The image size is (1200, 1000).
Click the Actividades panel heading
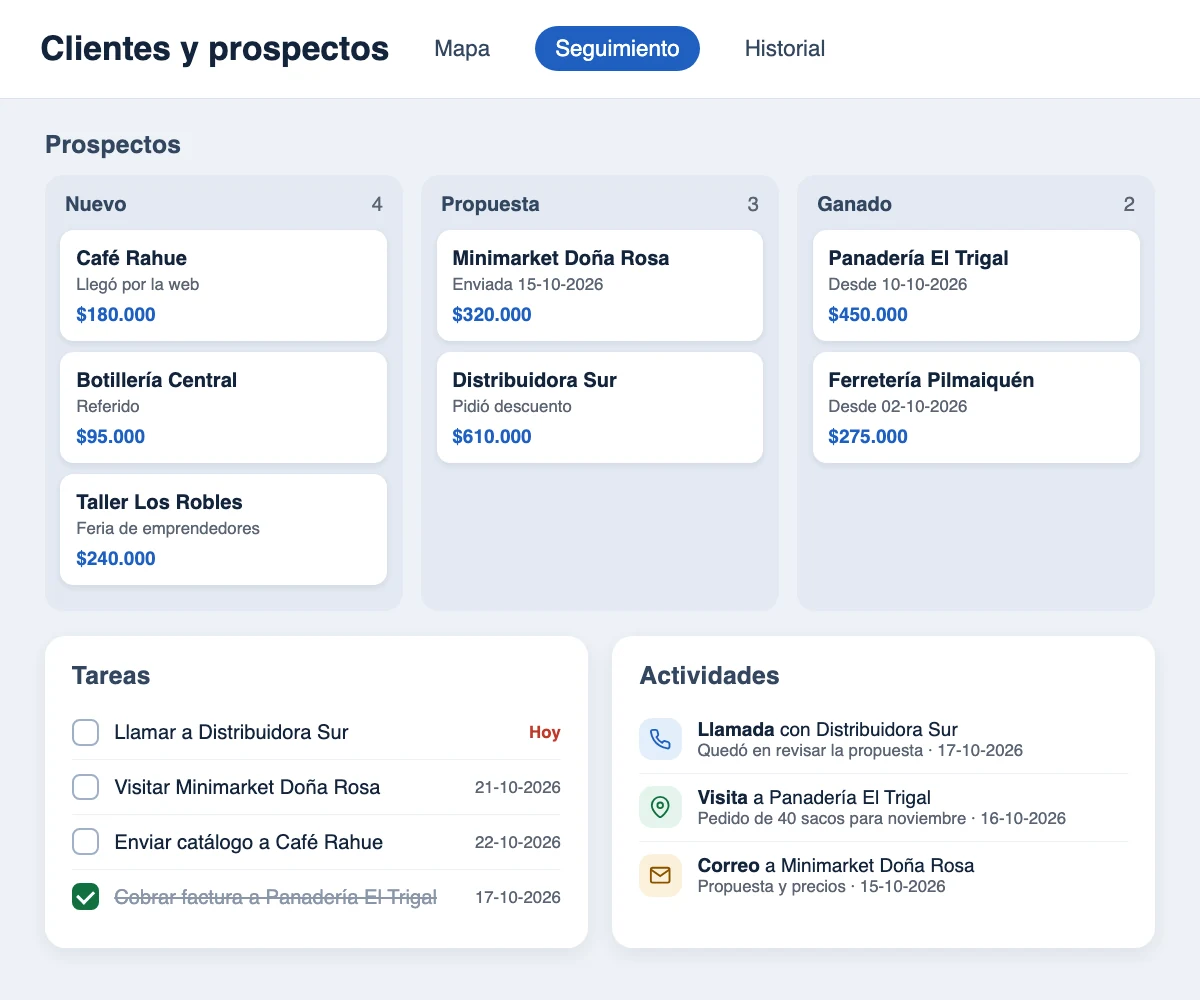(709, 675)
